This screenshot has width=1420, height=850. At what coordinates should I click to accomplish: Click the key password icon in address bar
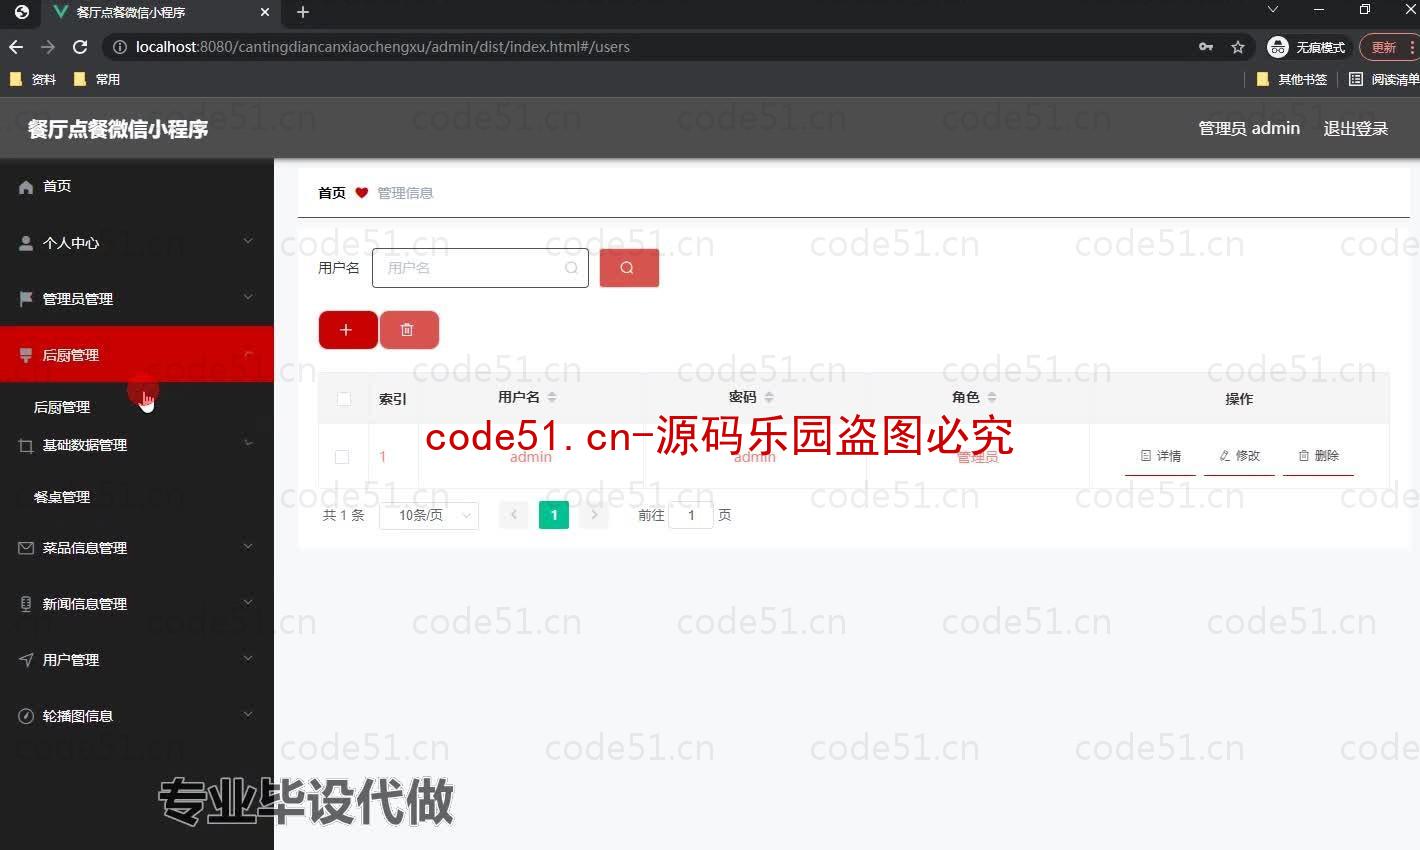tap(1206, 47)
